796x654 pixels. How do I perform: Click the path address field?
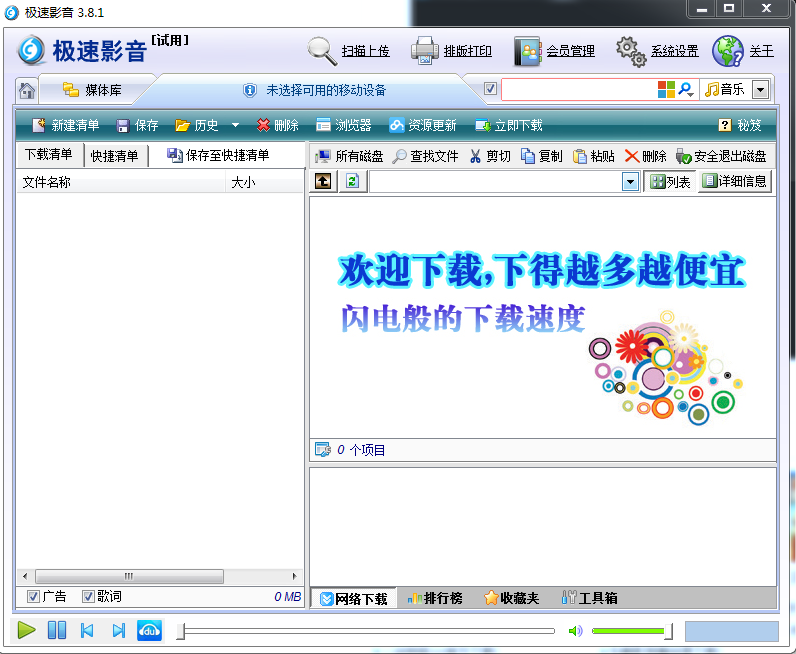(x=496, y=182)
